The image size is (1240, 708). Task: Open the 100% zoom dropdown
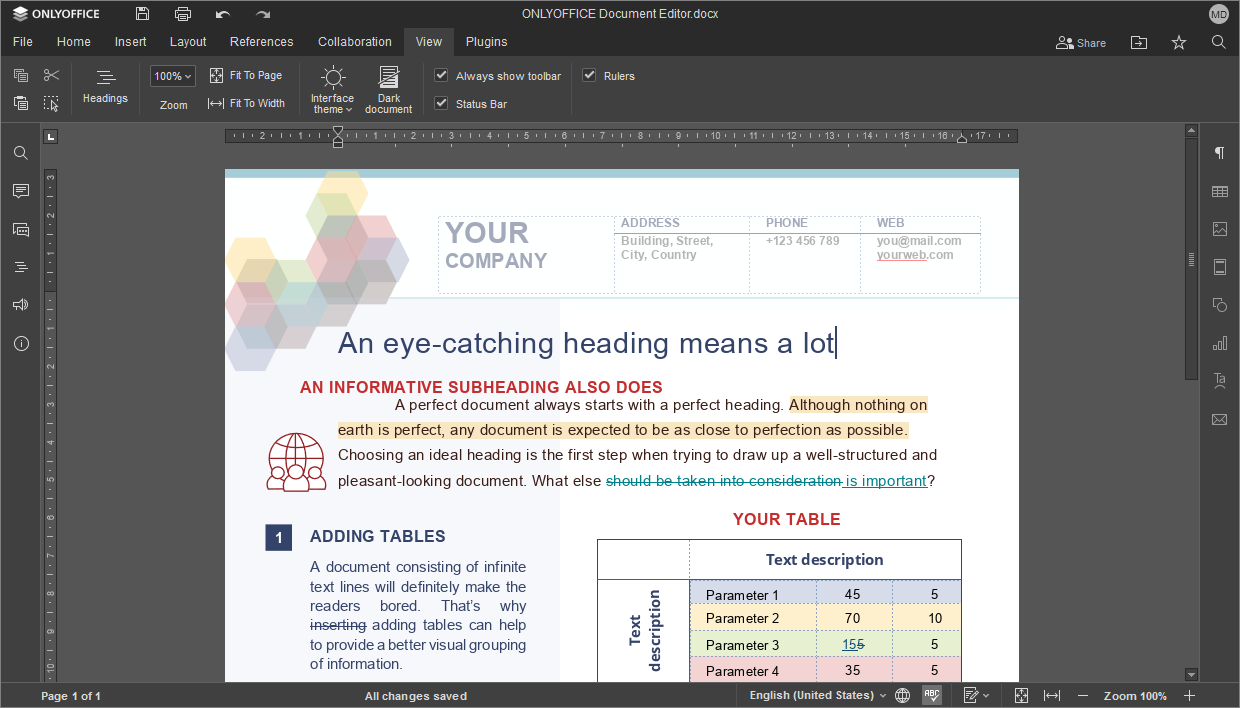point(173,76)
